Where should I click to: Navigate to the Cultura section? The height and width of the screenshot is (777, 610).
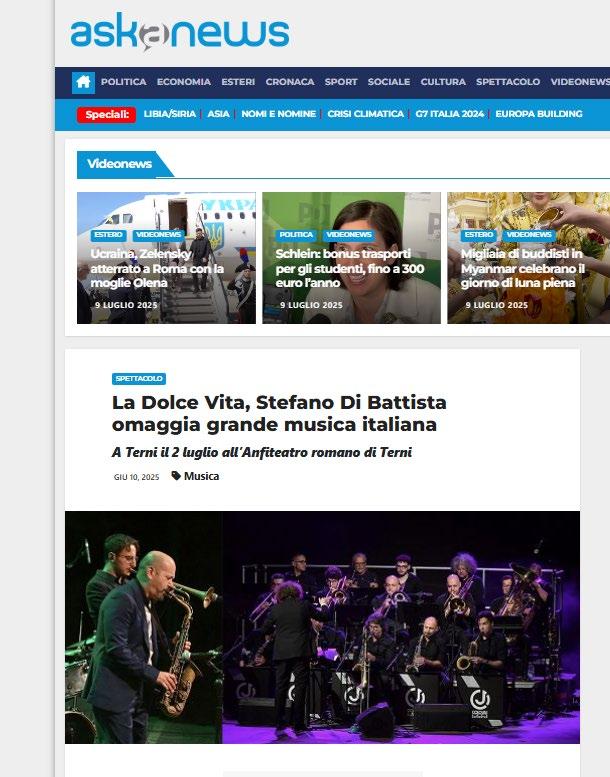tap(443, 82)
